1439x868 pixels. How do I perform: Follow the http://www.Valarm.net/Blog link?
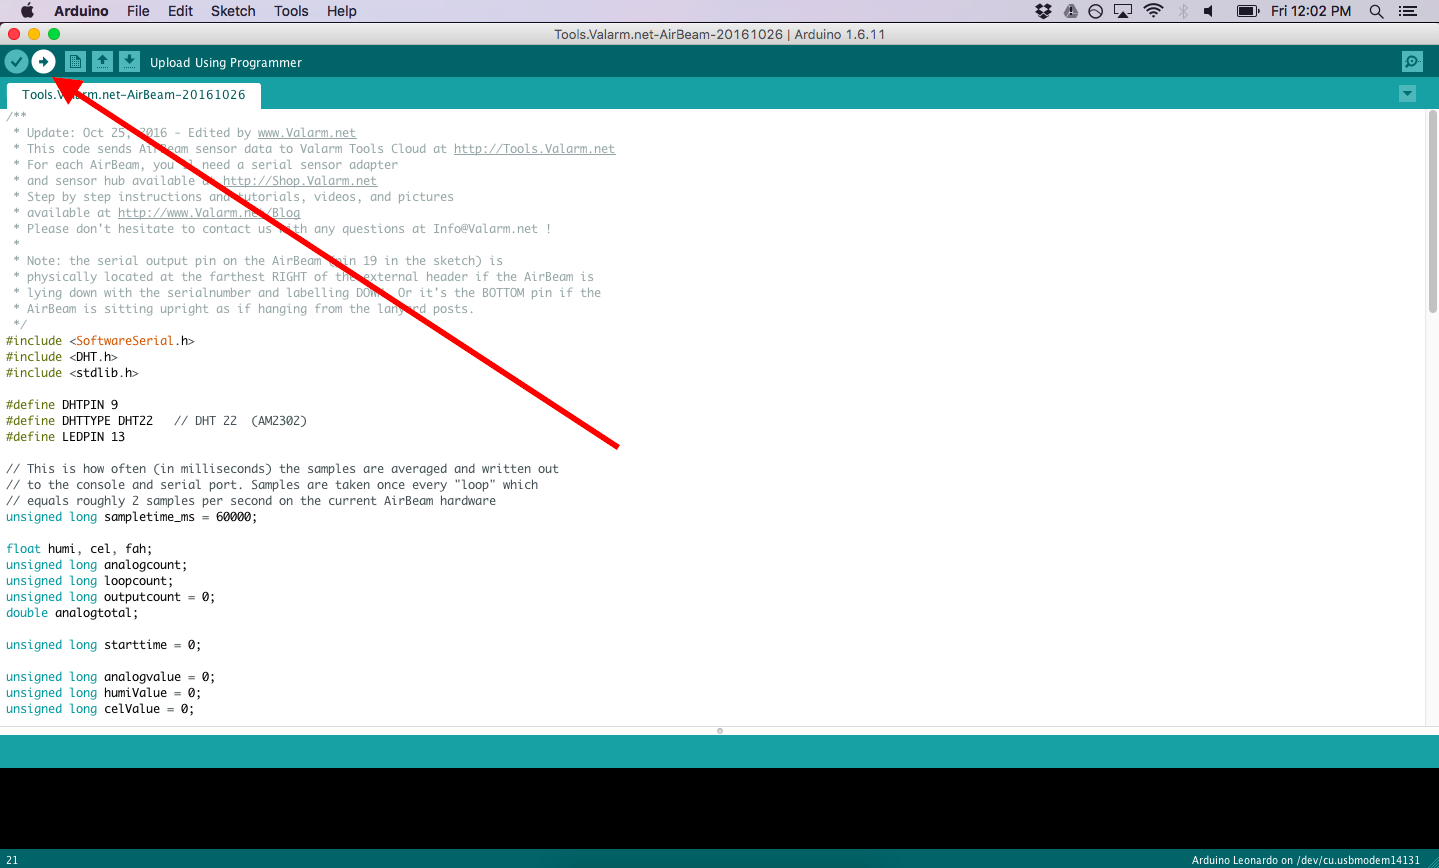click(x=209, y=213)
